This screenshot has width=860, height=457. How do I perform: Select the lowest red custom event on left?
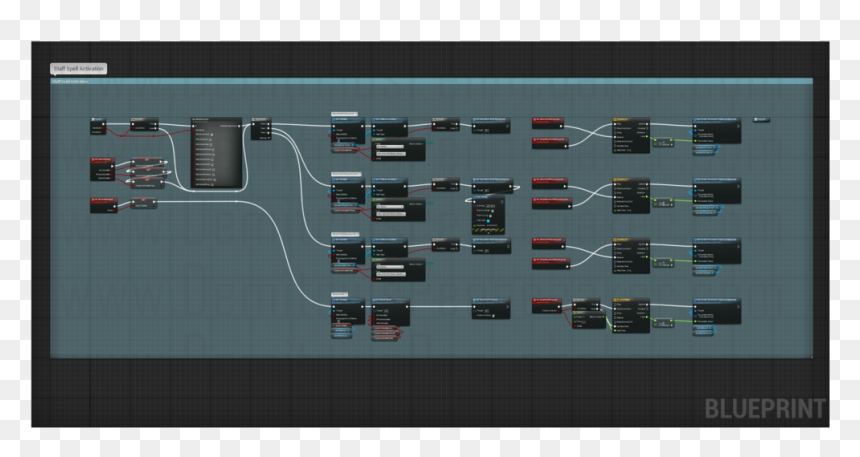[104, 205]
